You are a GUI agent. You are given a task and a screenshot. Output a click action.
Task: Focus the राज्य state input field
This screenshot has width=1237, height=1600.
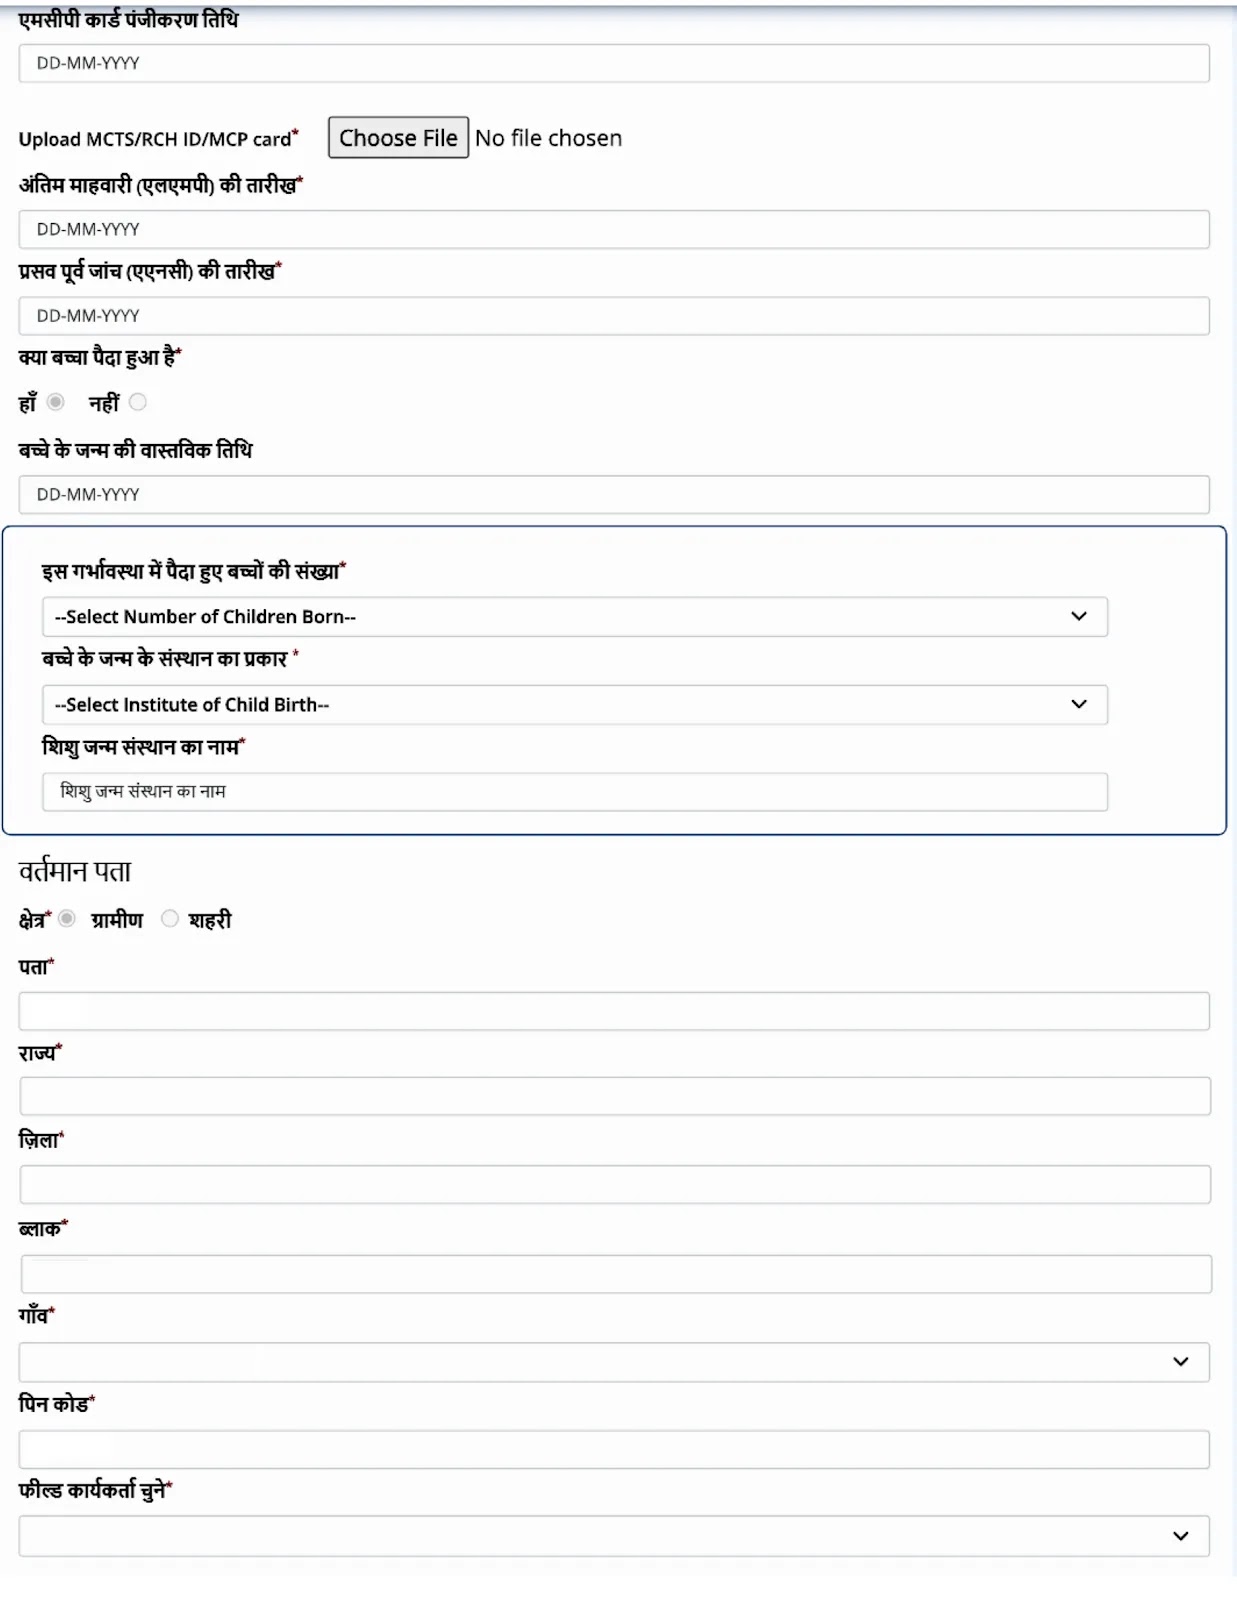pyautogui.click(x=615, y=1096)
